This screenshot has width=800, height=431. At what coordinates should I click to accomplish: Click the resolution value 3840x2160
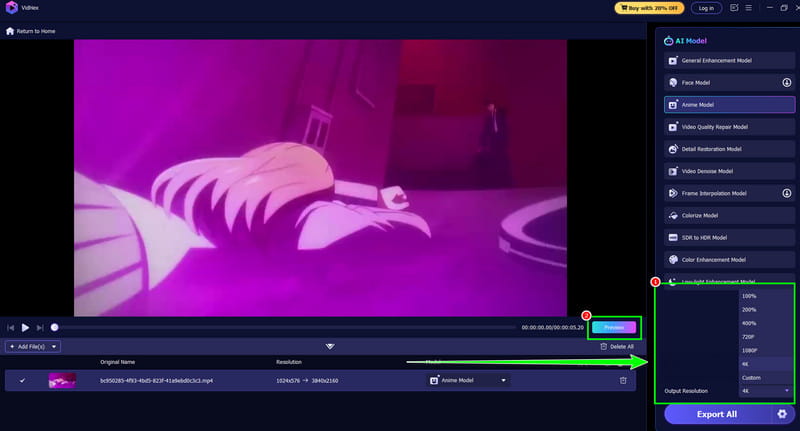coord(325,381)
